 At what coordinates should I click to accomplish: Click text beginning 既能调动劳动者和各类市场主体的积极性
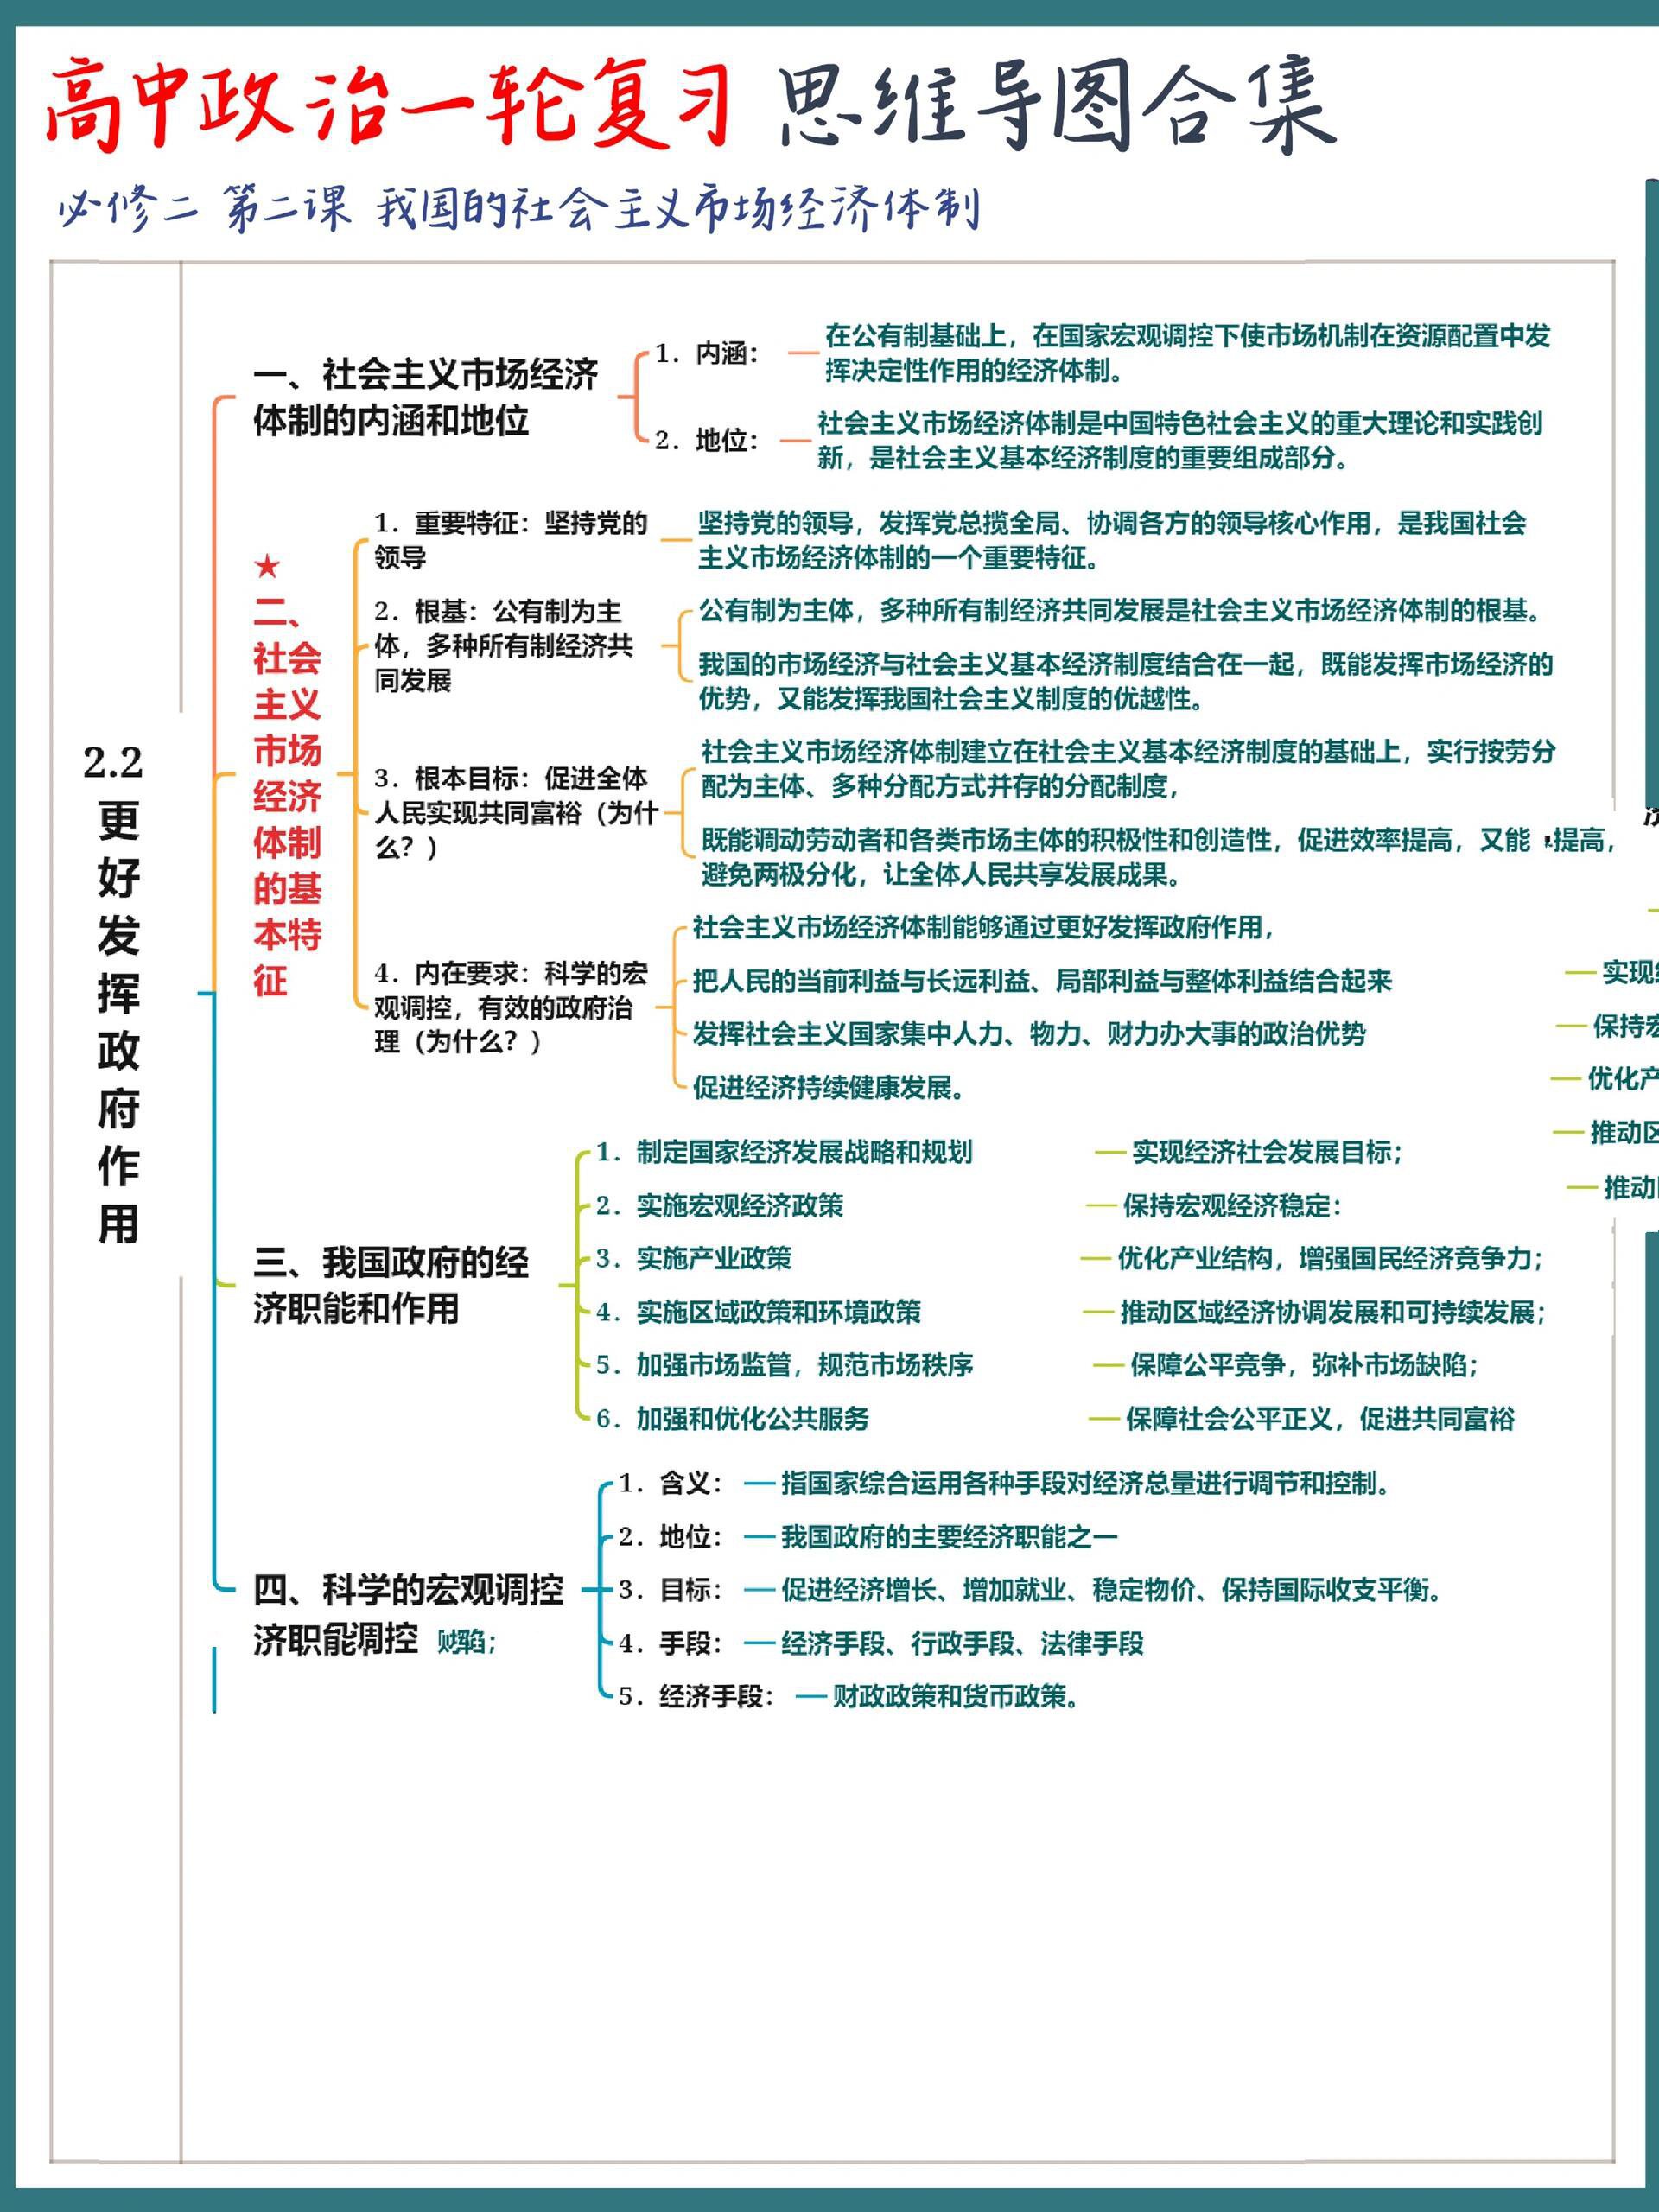[x=1159, y=857]
